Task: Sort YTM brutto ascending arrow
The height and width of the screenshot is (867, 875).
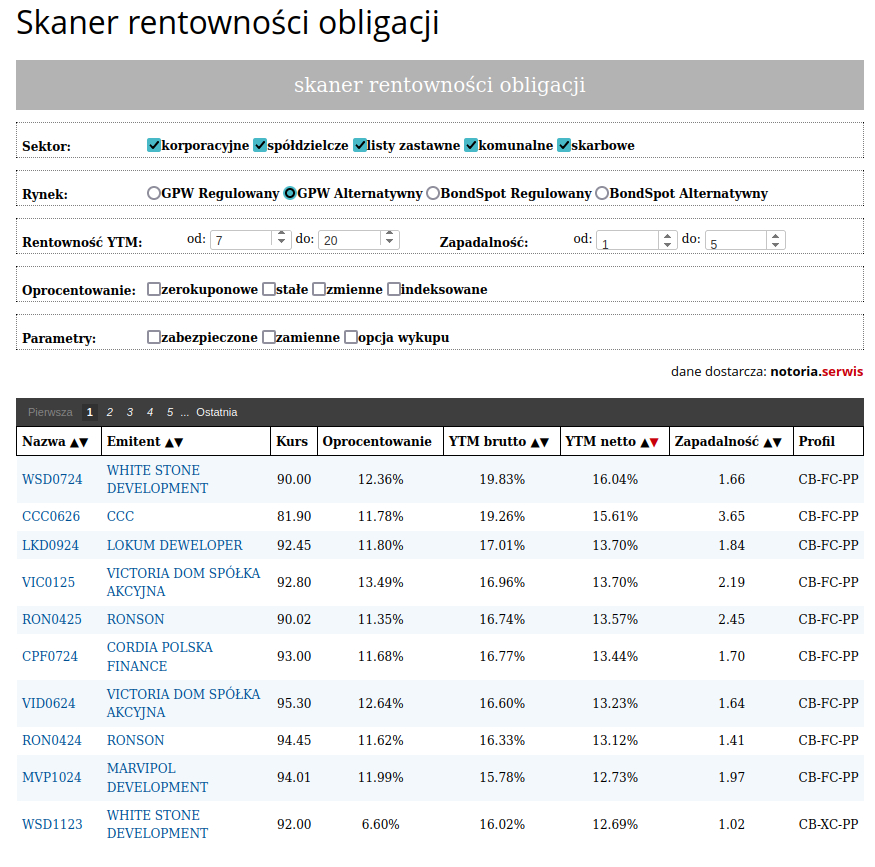Action: [x=535, y=442]
